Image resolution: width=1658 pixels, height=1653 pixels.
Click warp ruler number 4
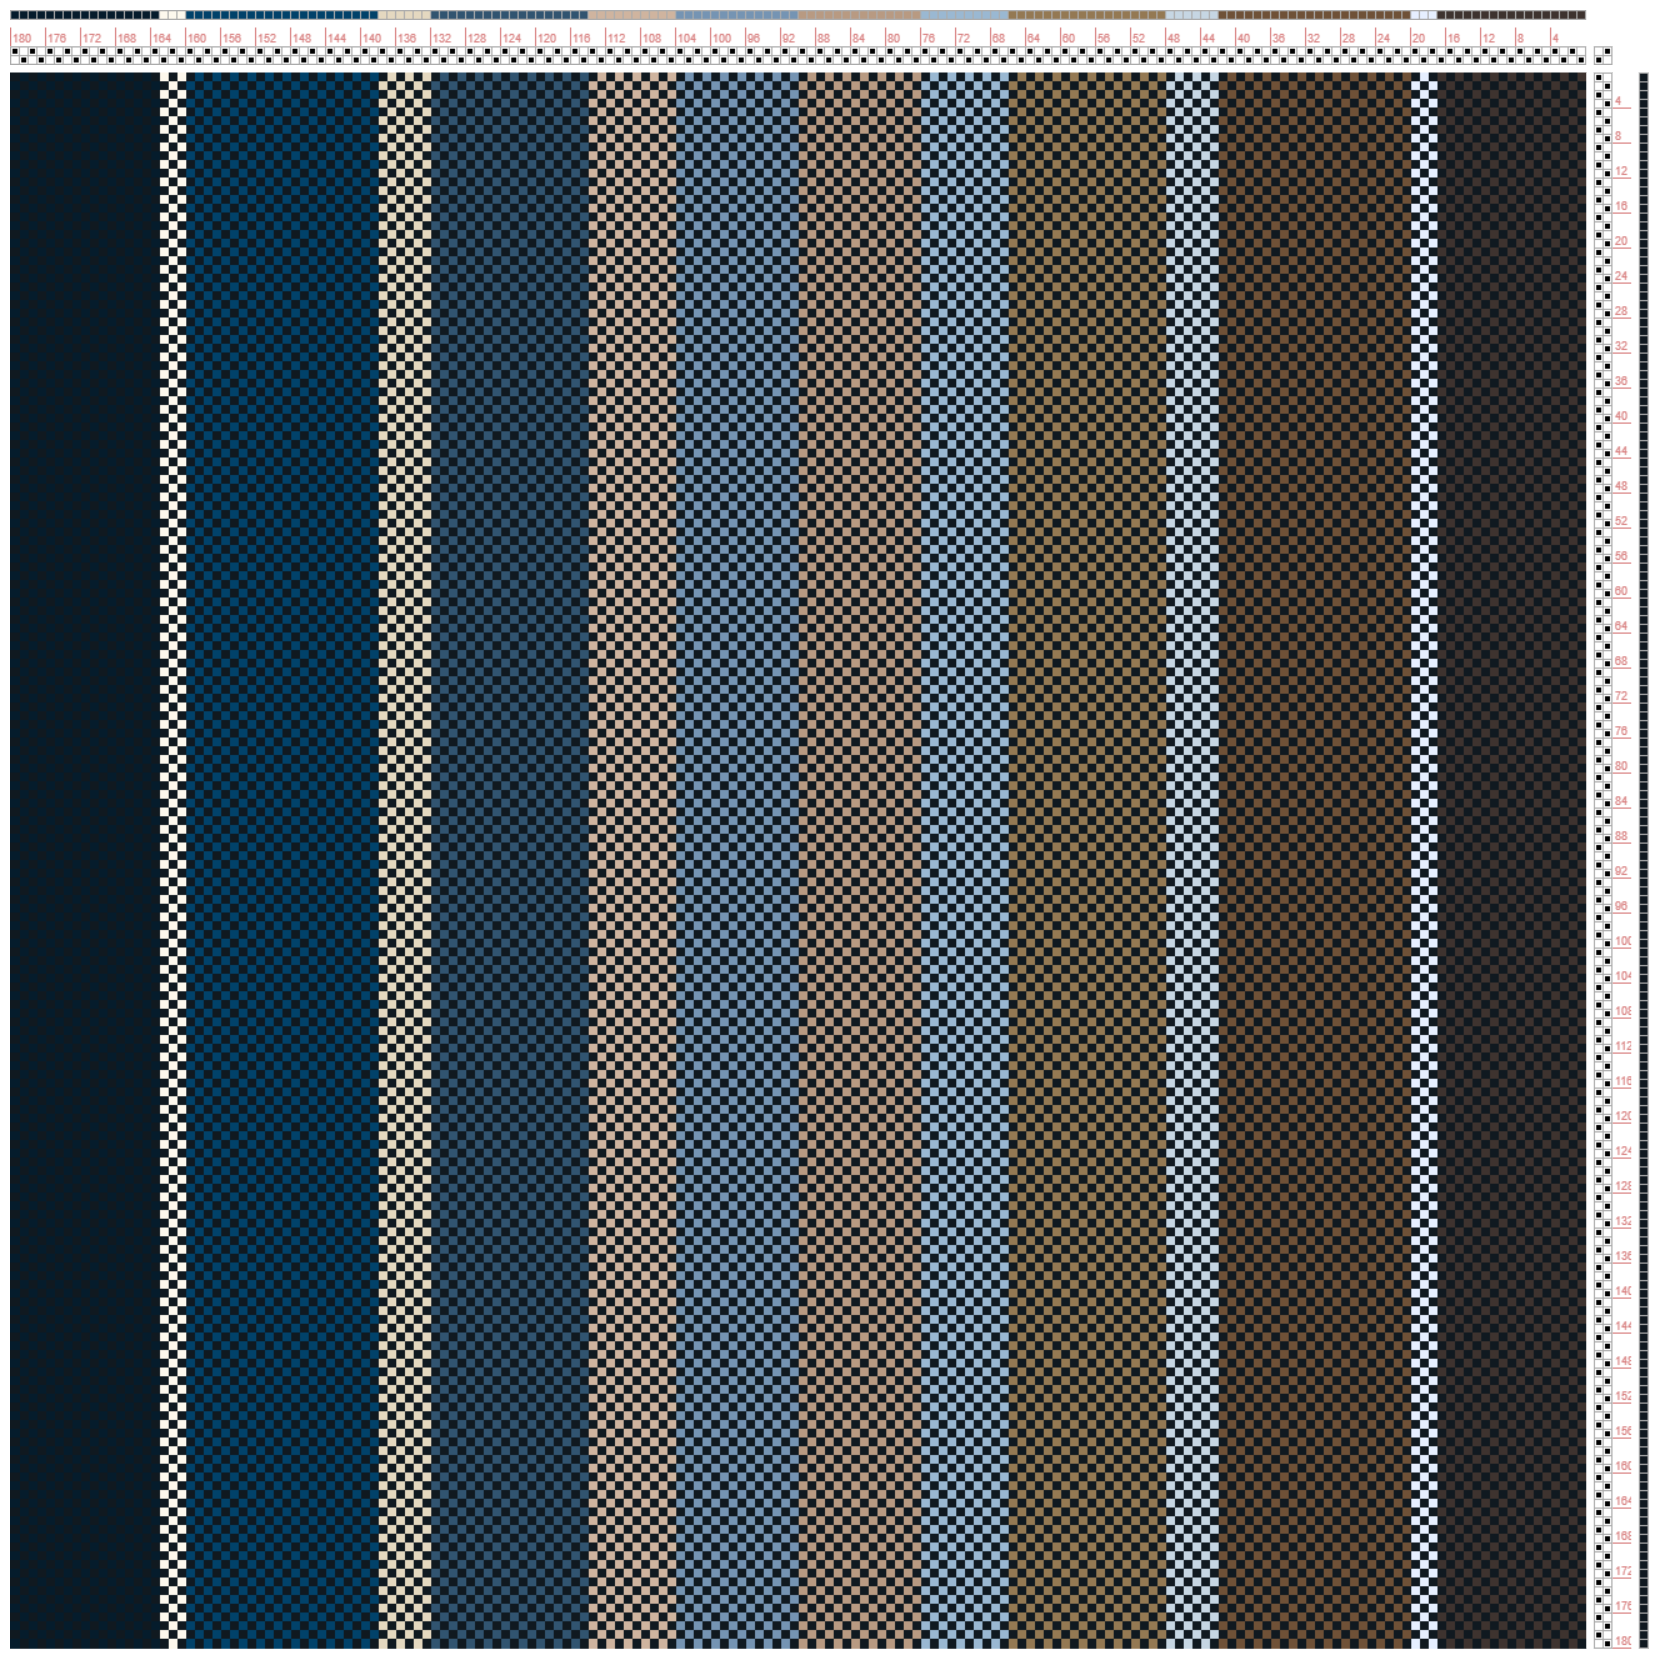1555,38
